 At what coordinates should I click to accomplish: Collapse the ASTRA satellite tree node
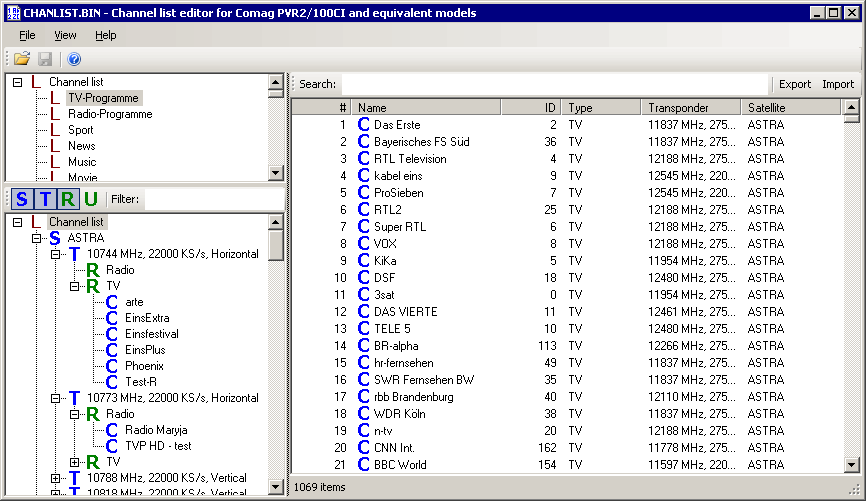tap(37, 238)
